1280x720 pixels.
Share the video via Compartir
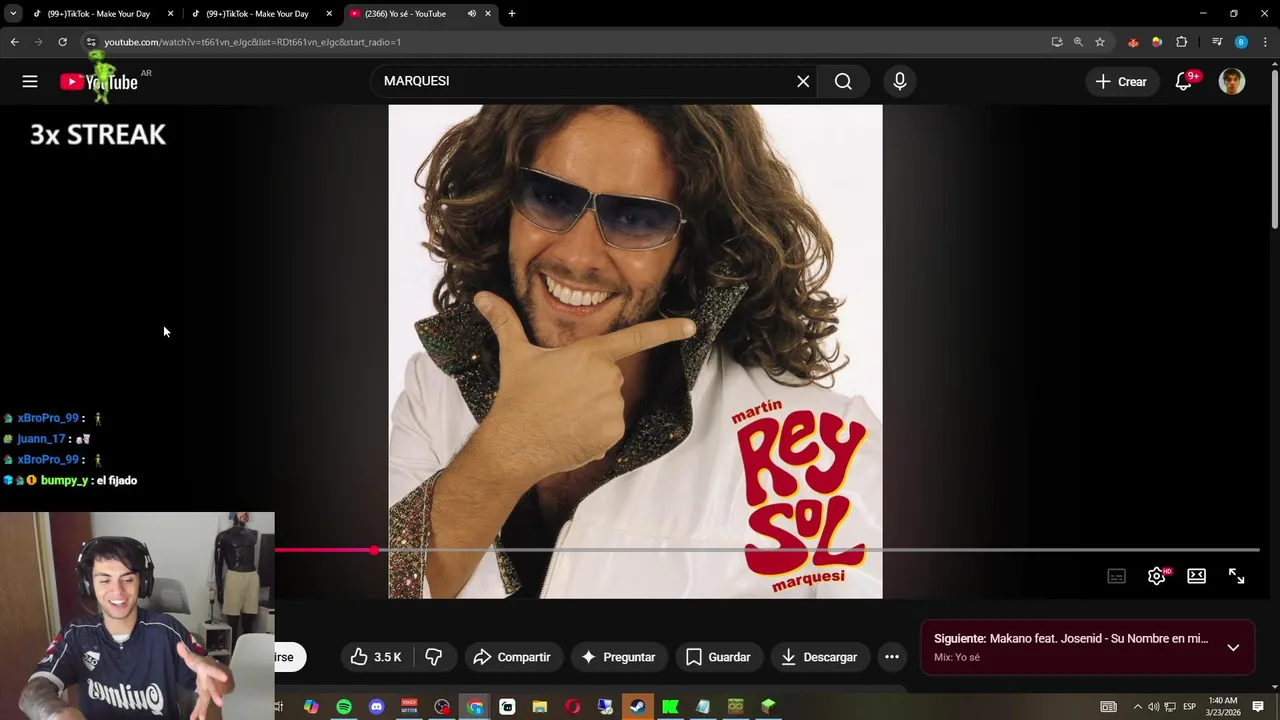pos(512,657)
